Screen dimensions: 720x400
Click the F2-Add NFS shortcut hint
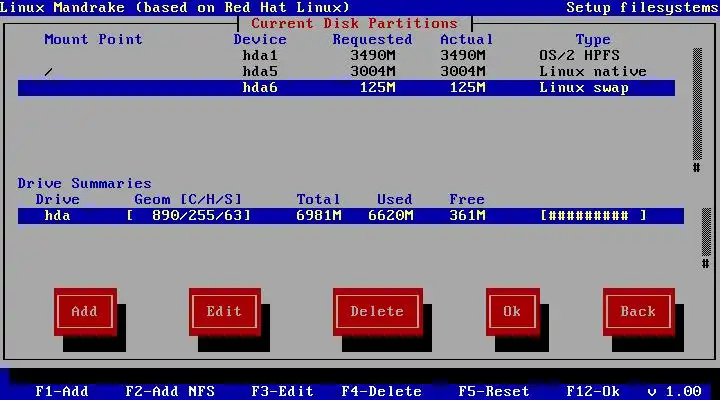pos(170,391)
